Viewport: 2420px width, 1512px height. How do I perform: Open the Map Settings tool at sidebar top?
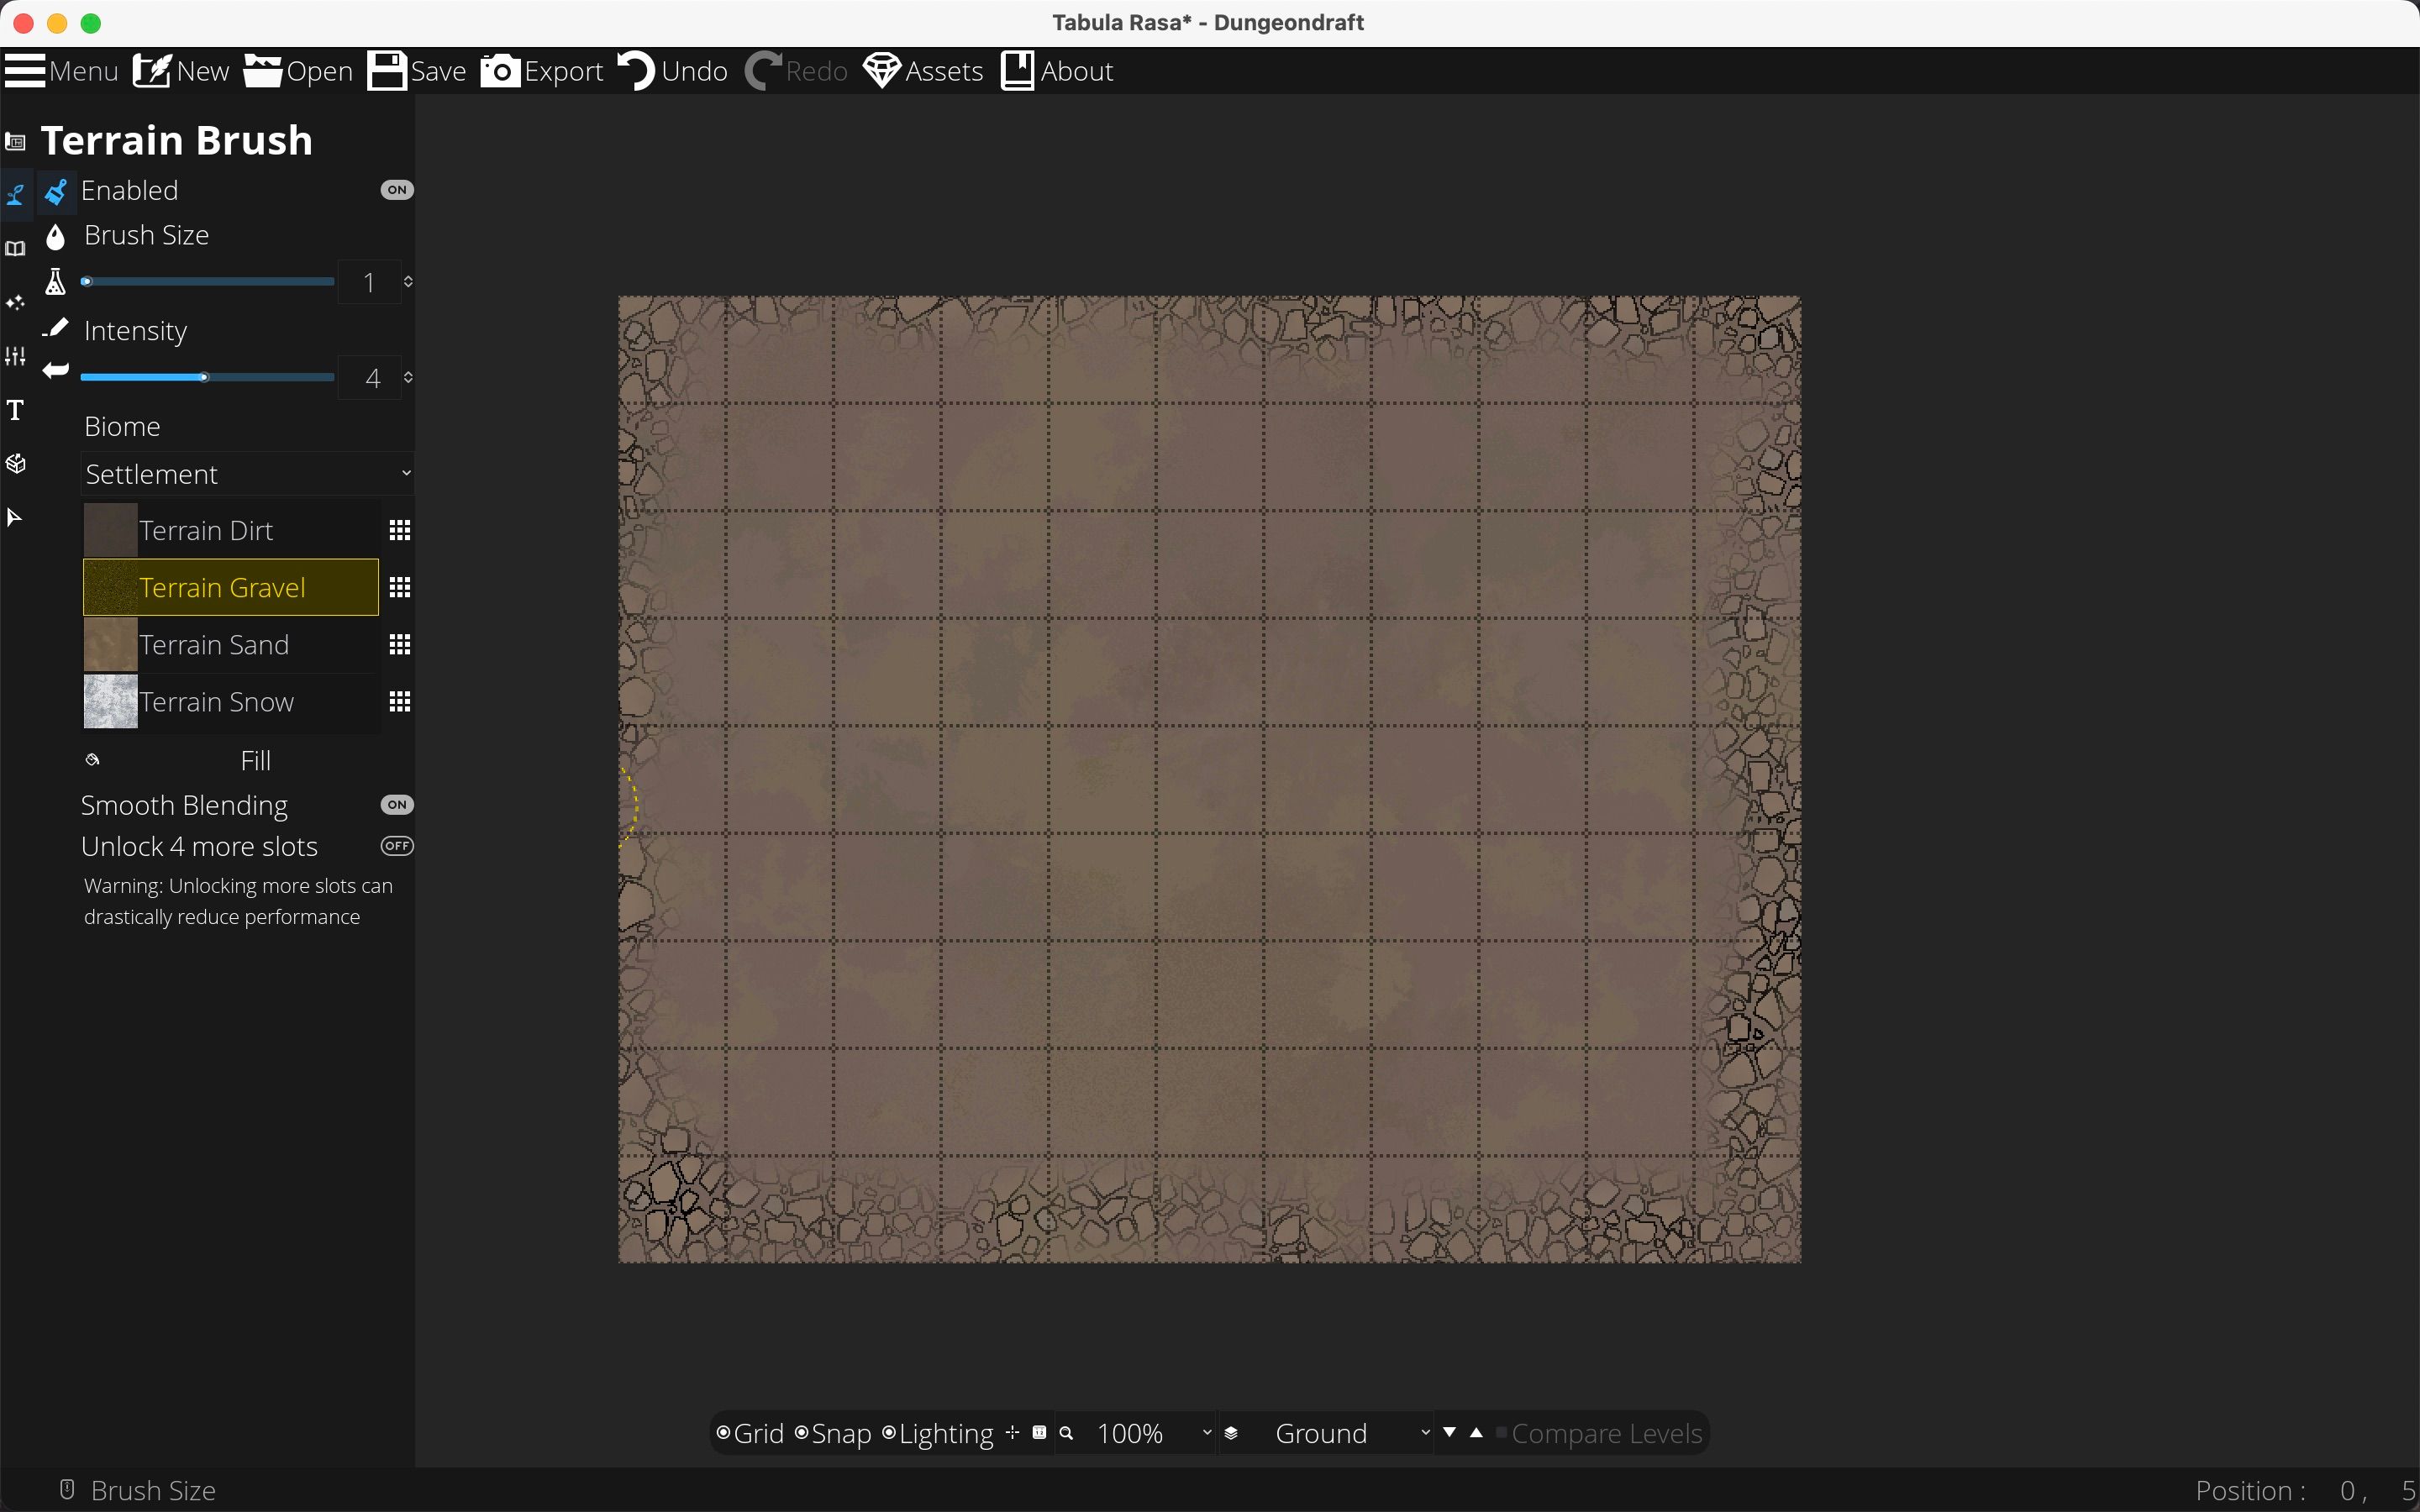click(15, 142)
